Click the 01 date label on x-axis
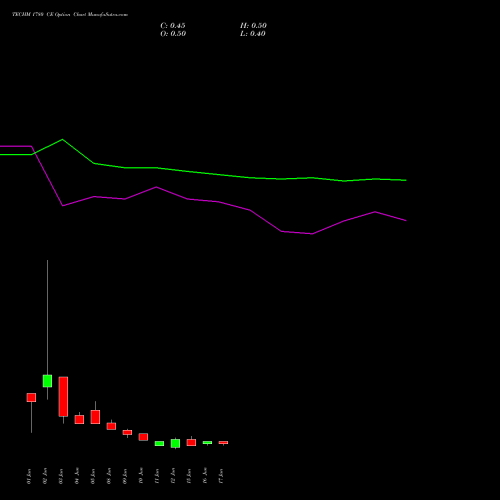Image resolution: width=500 pixels, height=500 pixels. 29,476
